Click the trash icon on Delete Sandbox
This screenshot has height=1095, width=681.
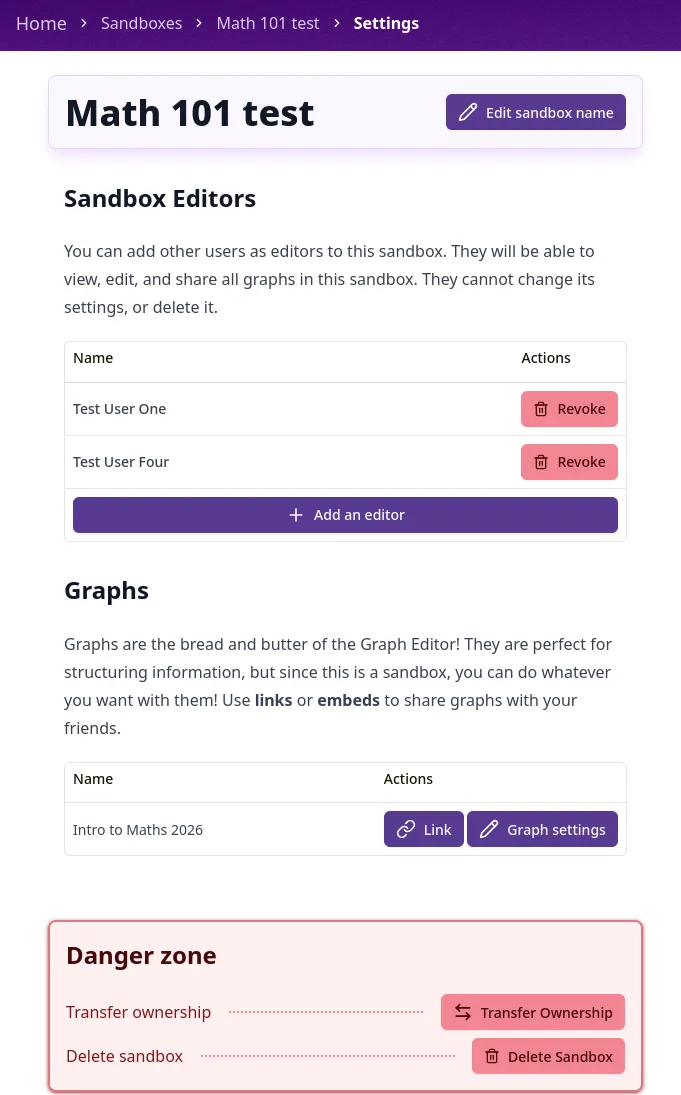[x=492, y=1057]
